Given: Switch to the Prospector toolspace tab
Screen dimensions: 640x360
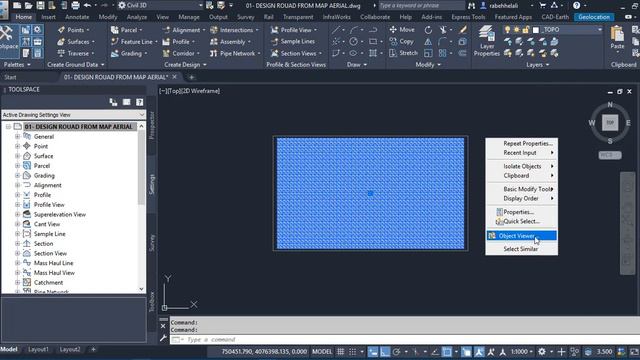Looking at the screenshot, I should pyautogui.click(x=152, y=126).
